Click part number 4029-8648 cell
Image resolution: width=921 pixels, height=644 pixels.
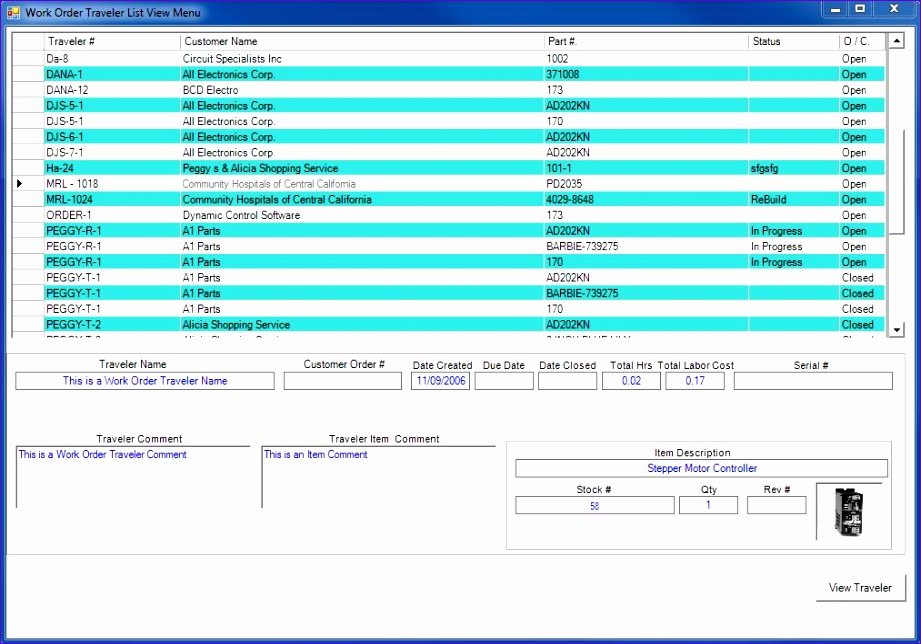click(x=646, y=200)
